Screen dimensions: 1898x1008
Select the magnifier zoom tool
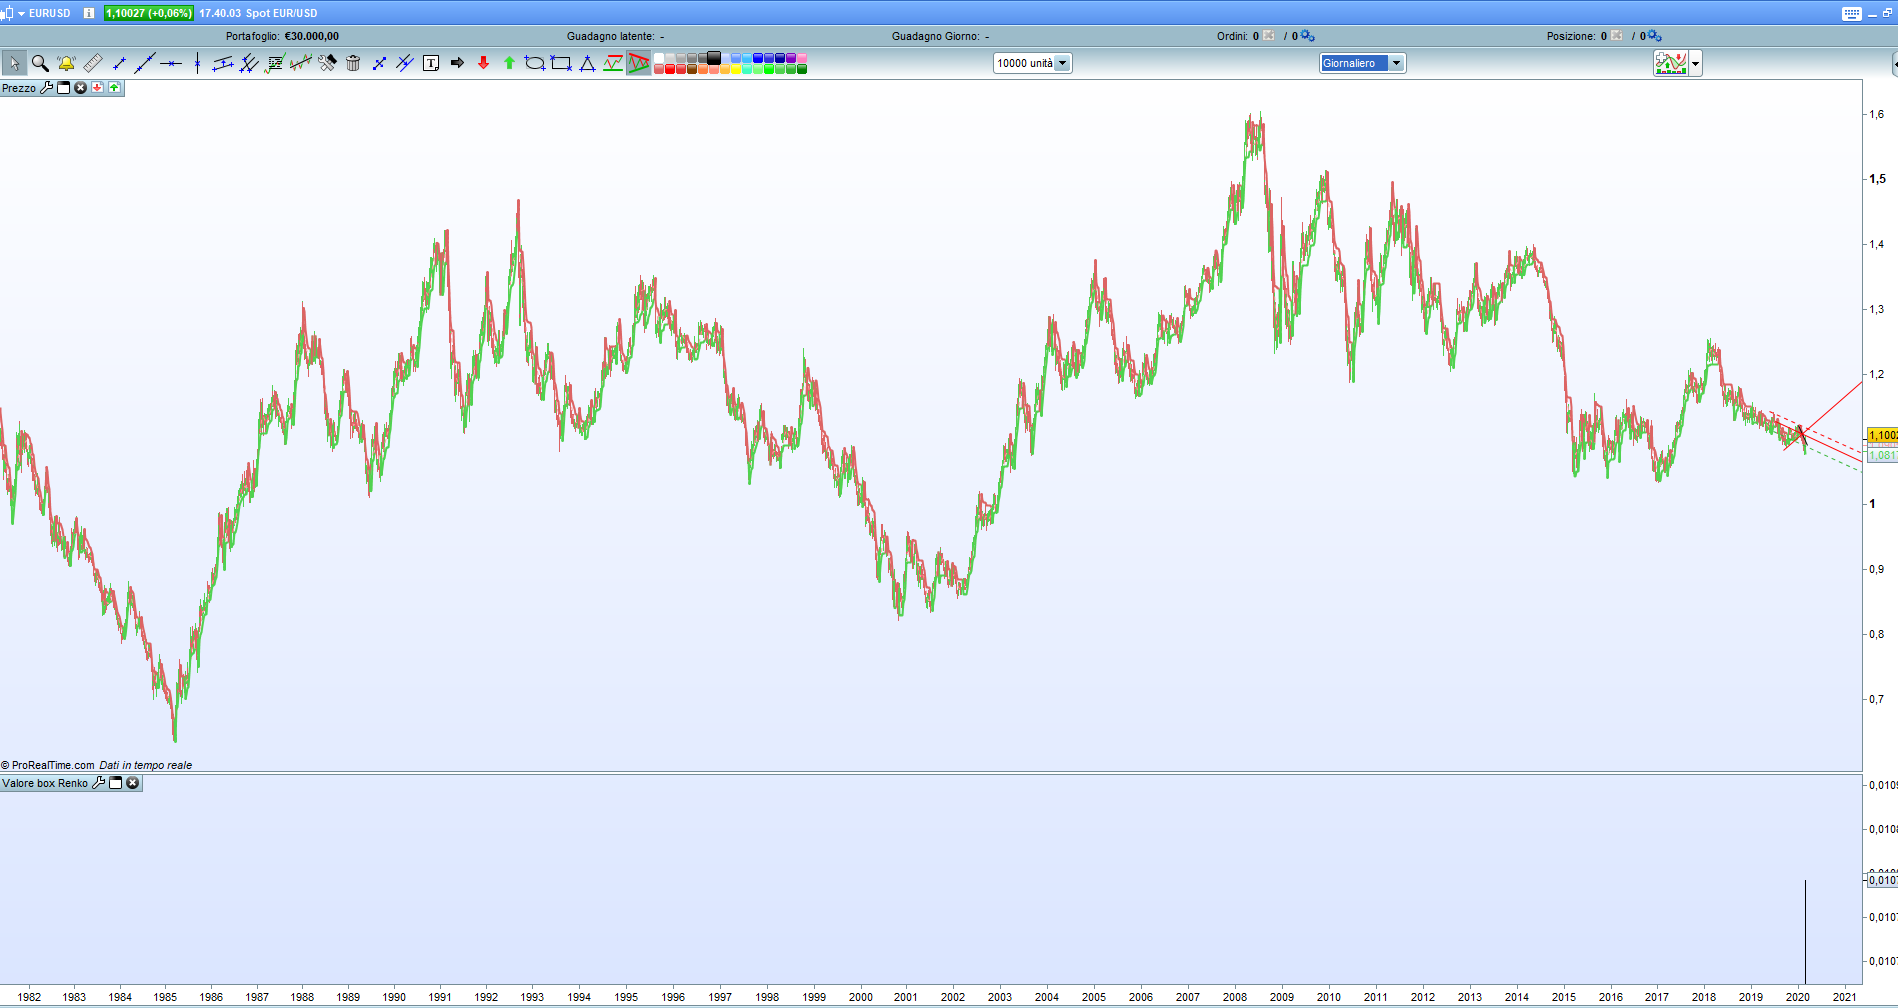40,63
